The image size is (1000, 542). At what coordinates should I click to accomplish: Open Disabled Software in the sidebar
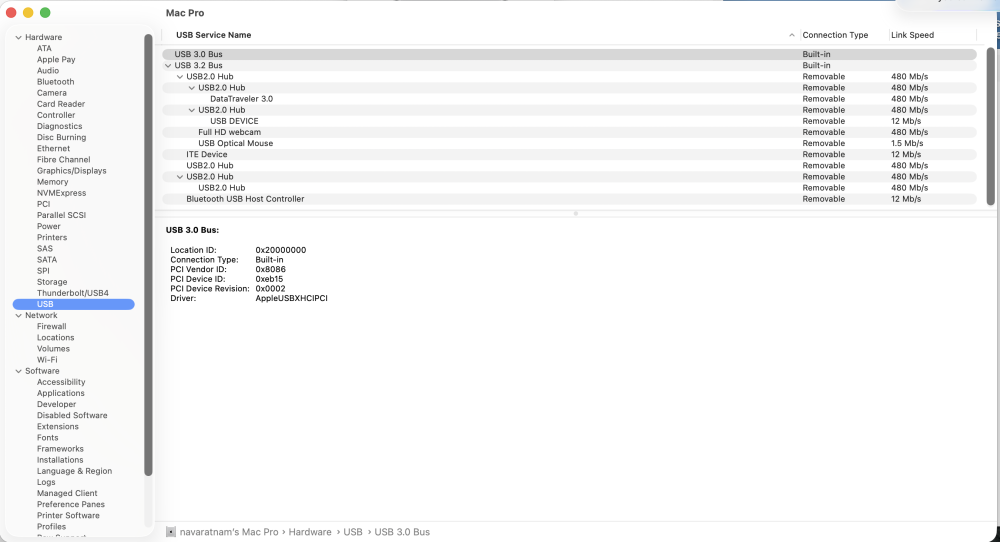pos(72,416)
